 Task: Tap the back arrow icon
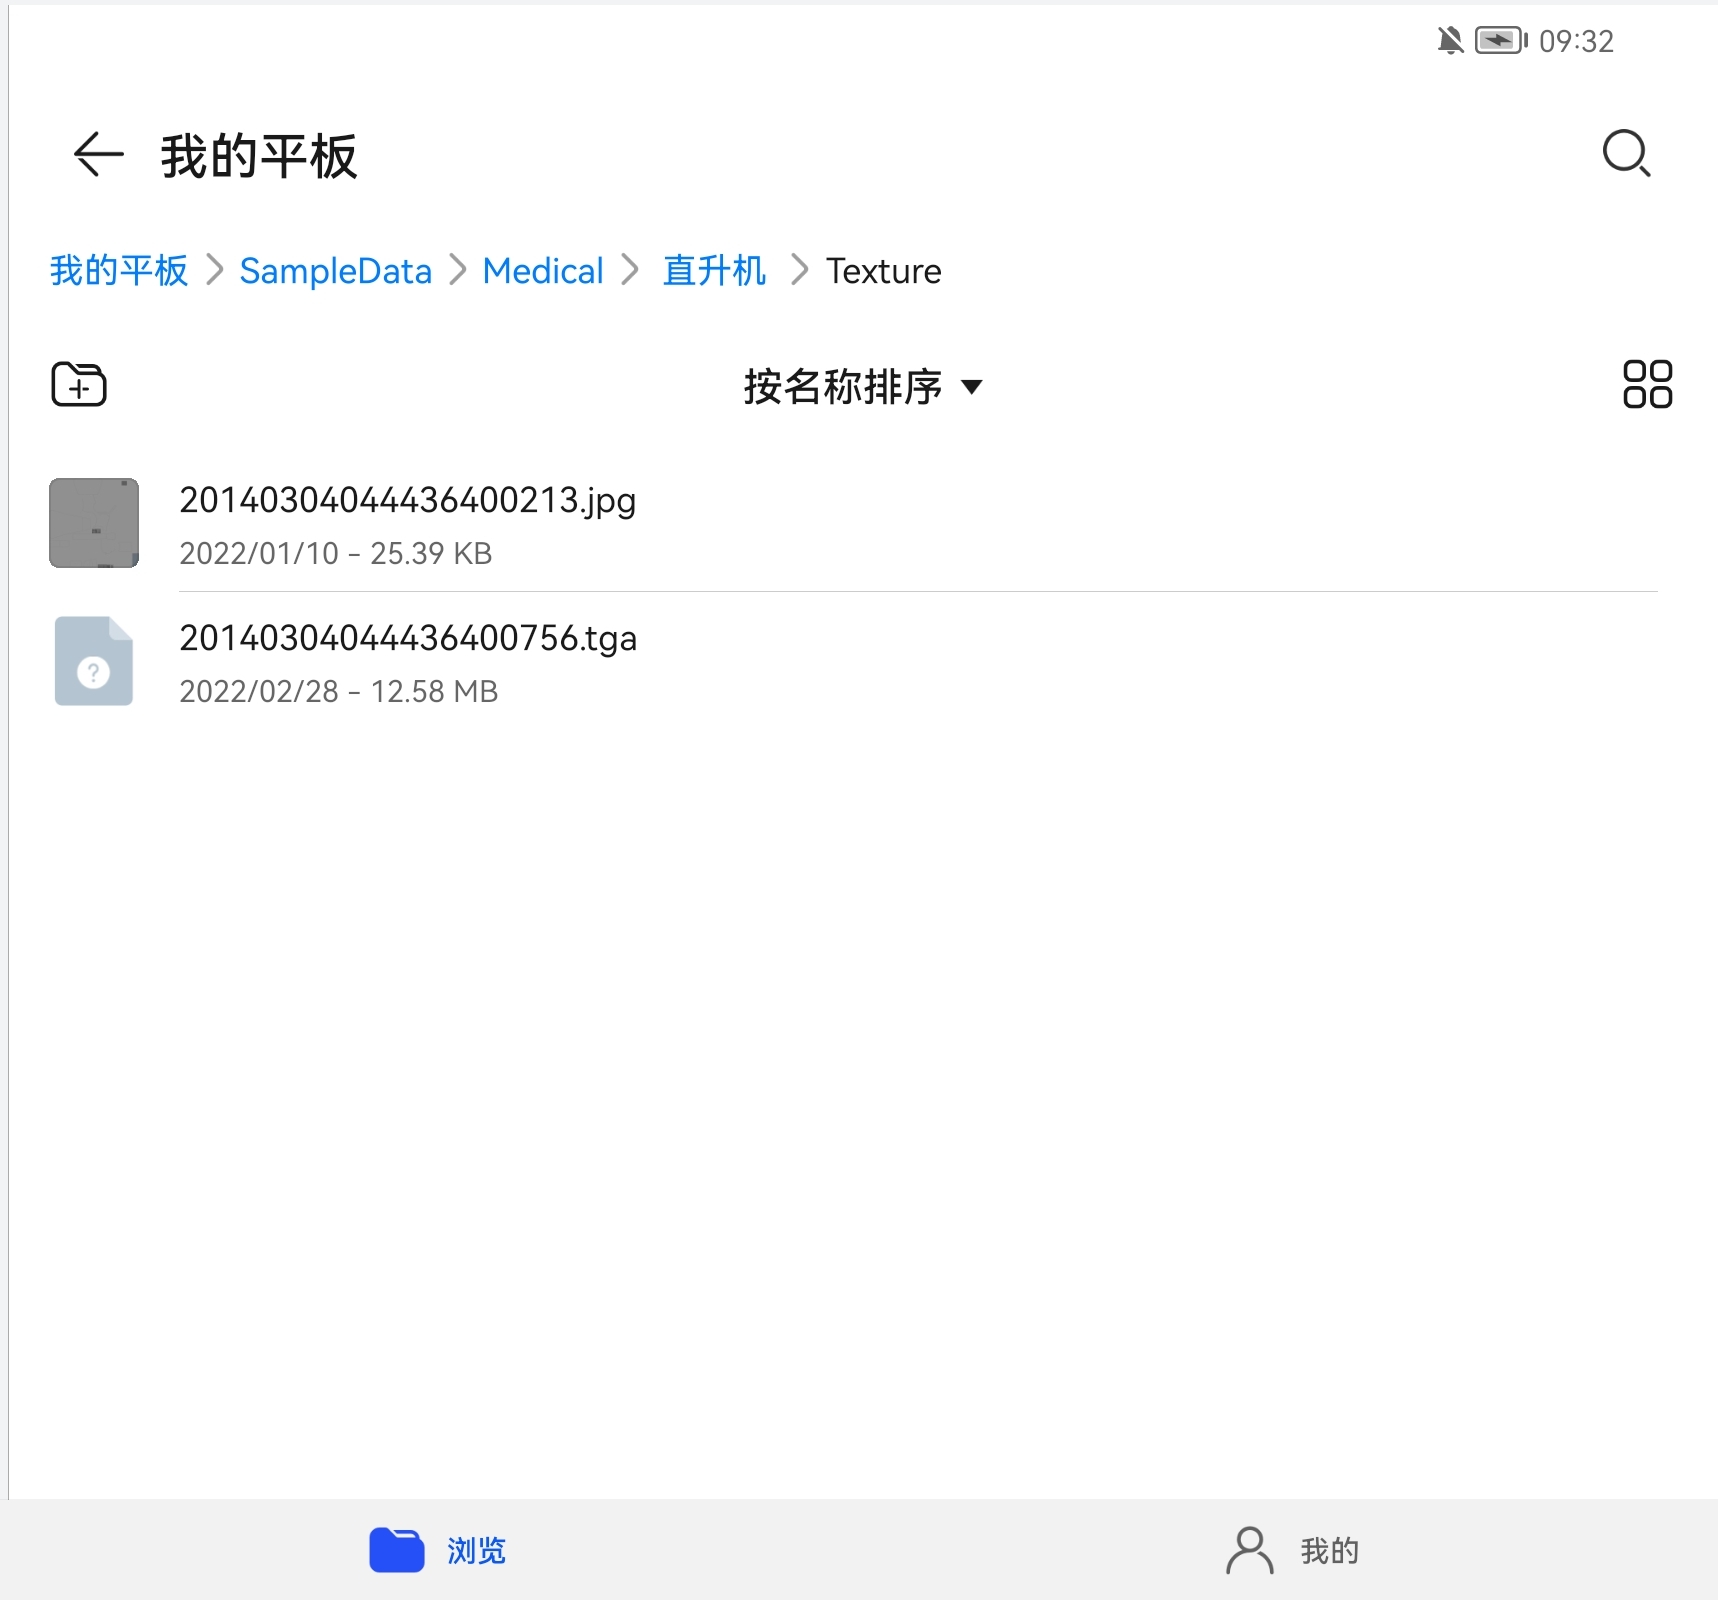(x=98, y=155)
